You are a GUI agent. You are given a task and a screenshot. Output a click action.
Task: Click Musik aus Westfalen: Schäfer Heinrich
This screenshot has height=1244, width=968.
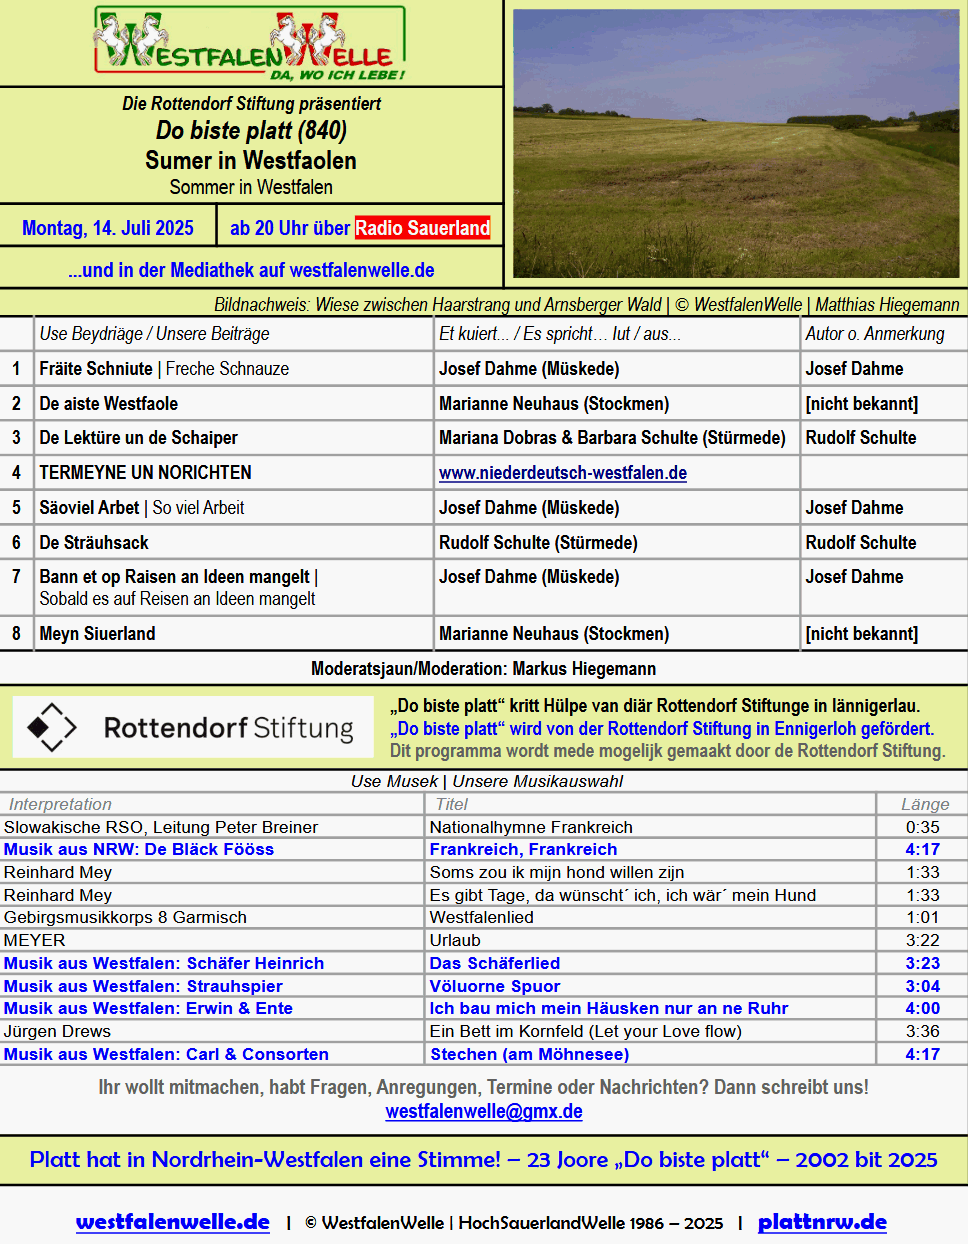click(164, 963)
